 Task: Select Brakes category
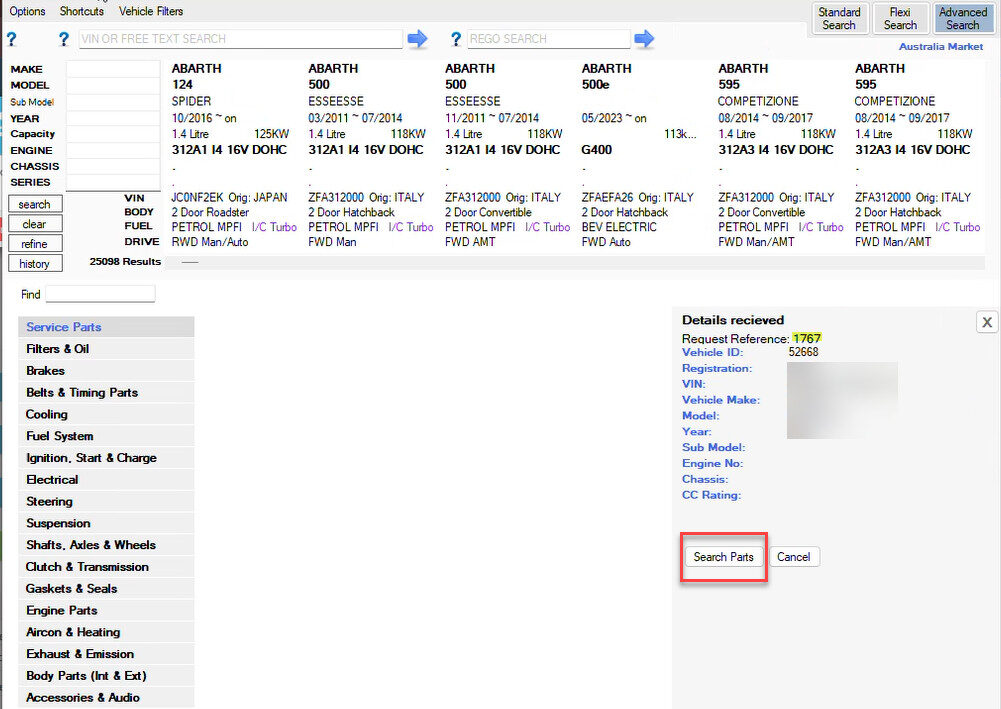(107, 370)
